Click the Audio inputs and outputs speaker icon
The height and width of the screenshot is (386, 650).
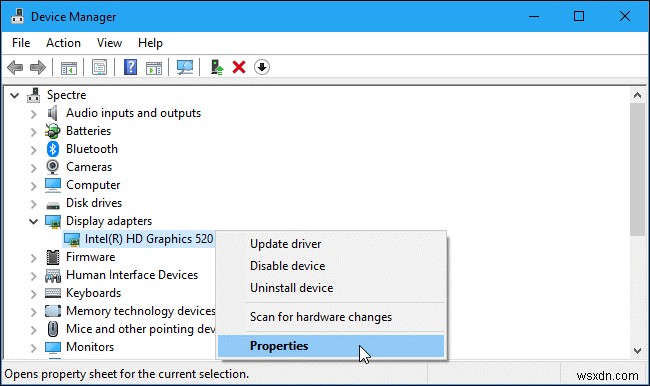(52, 113)
